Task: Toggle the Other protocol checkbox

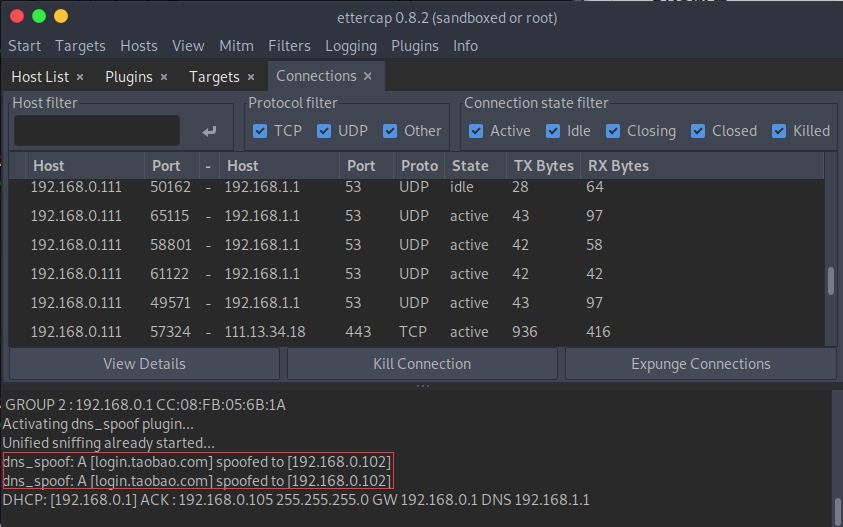Action: point(390,131)
